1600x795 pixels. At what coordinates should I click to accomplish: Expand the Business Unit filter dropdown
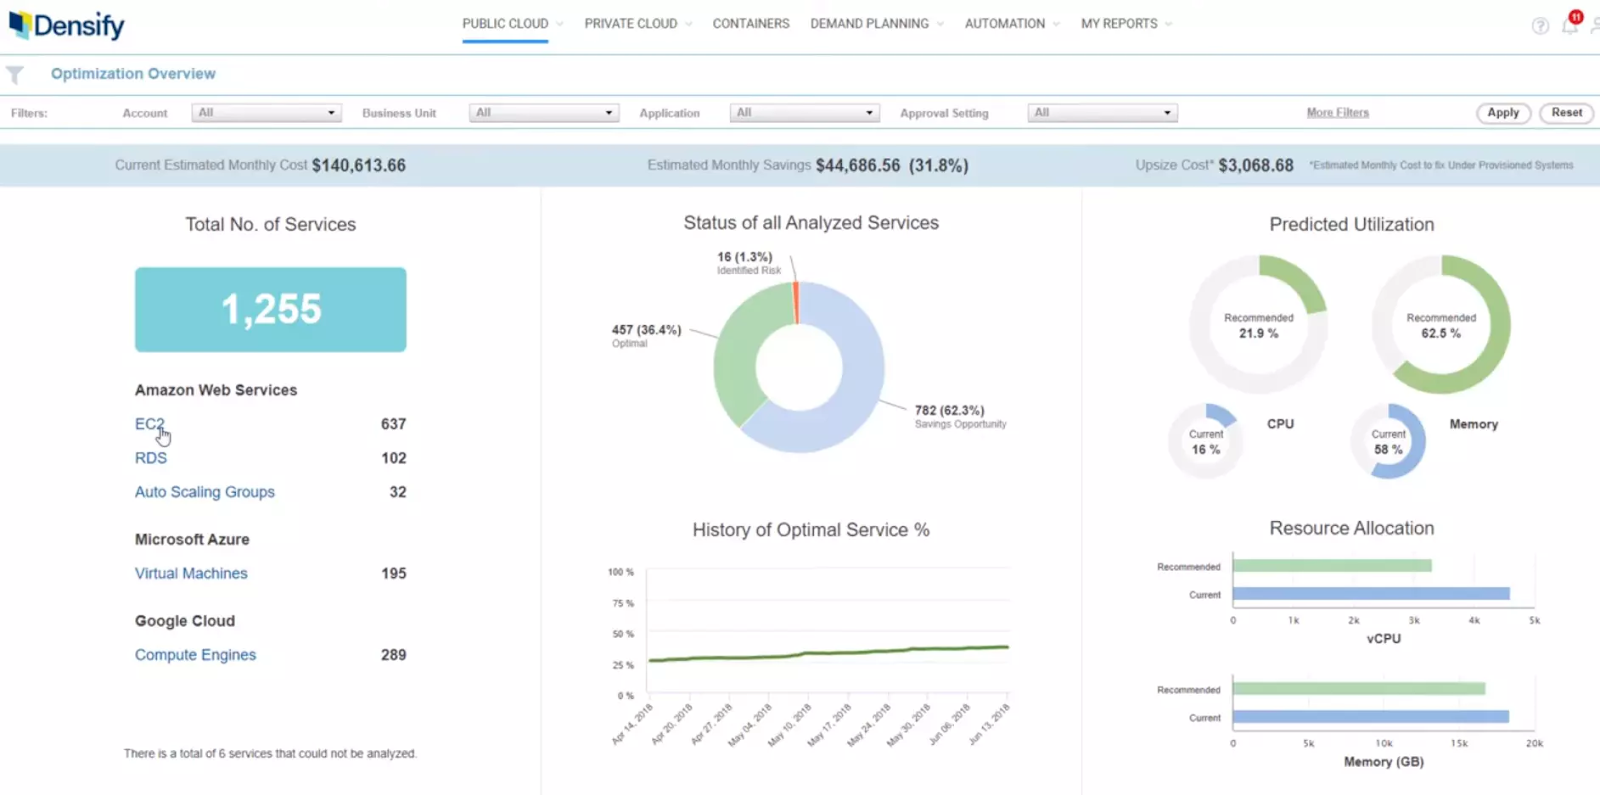(x=544, y=113)
